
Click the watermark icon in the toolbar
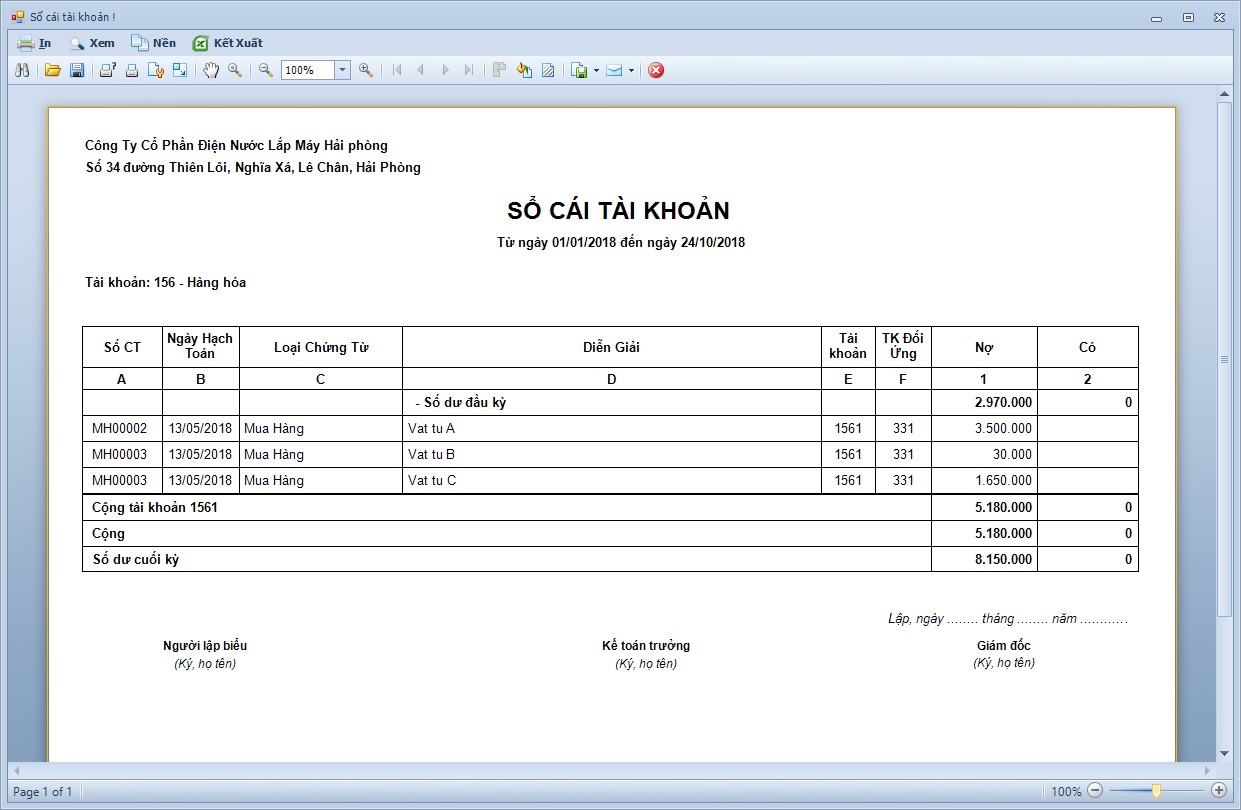(x=548, y=70)
